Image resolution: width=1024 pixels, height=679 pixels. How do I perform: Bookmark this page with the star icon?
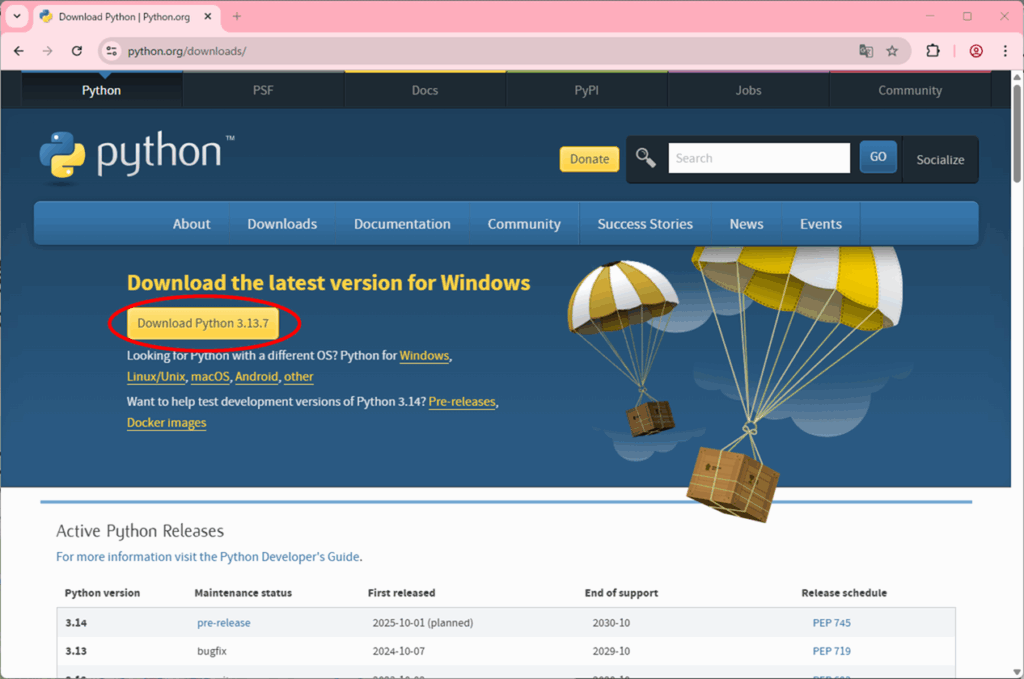pos(892,51)
